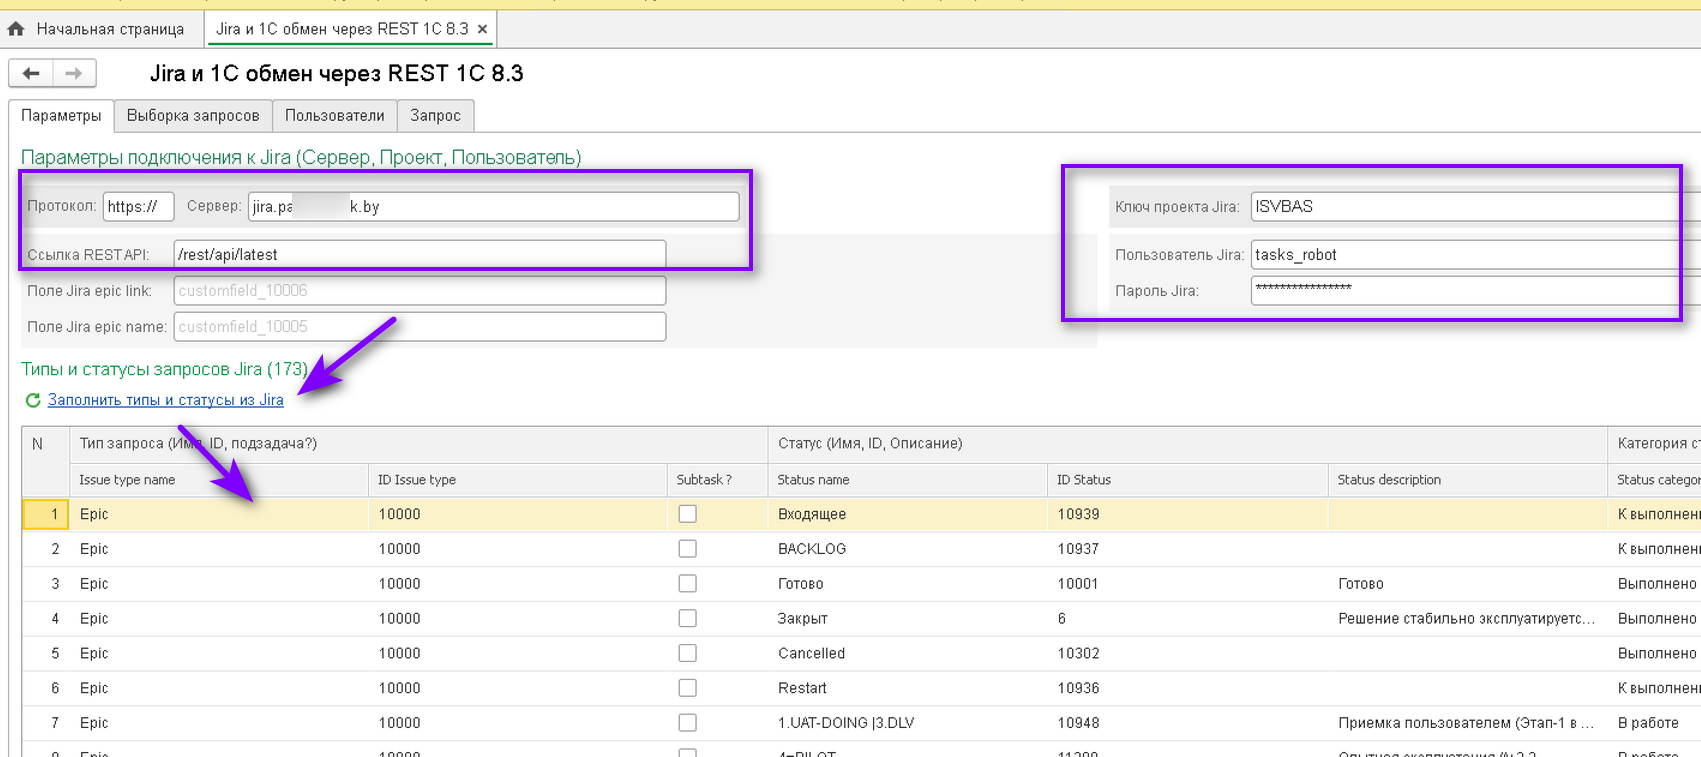
Task: Click the Поле Jira epic name field
Action: pos(420,326)
